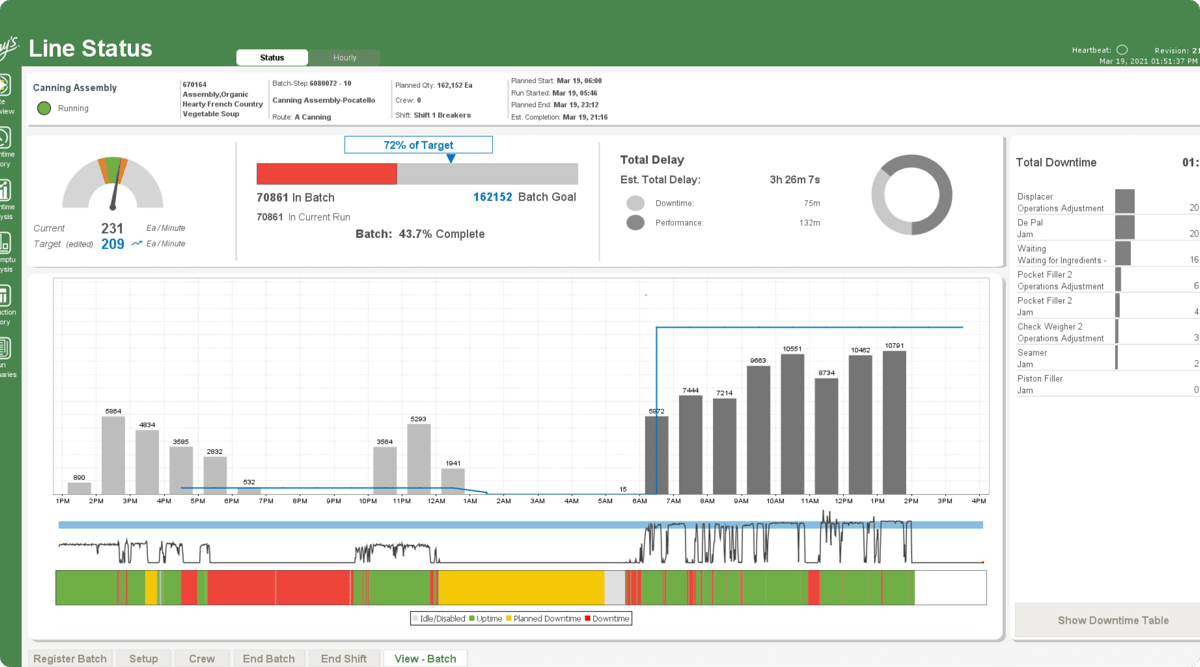
Task: Open the Overview icon in the left sidebar
Action: 4,84
